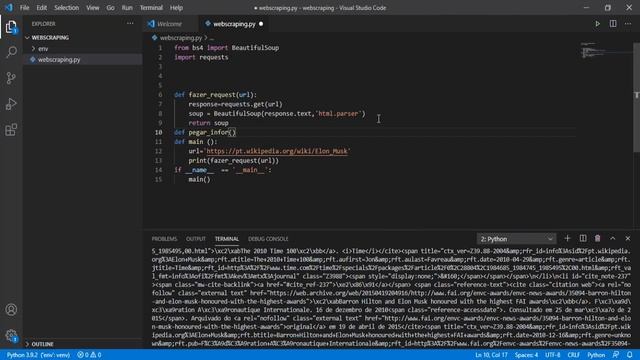Open terminal selector dropdown '2: Python'
Image resolution: width=640 pixels, height=360 pixels.
click(516, 239)
